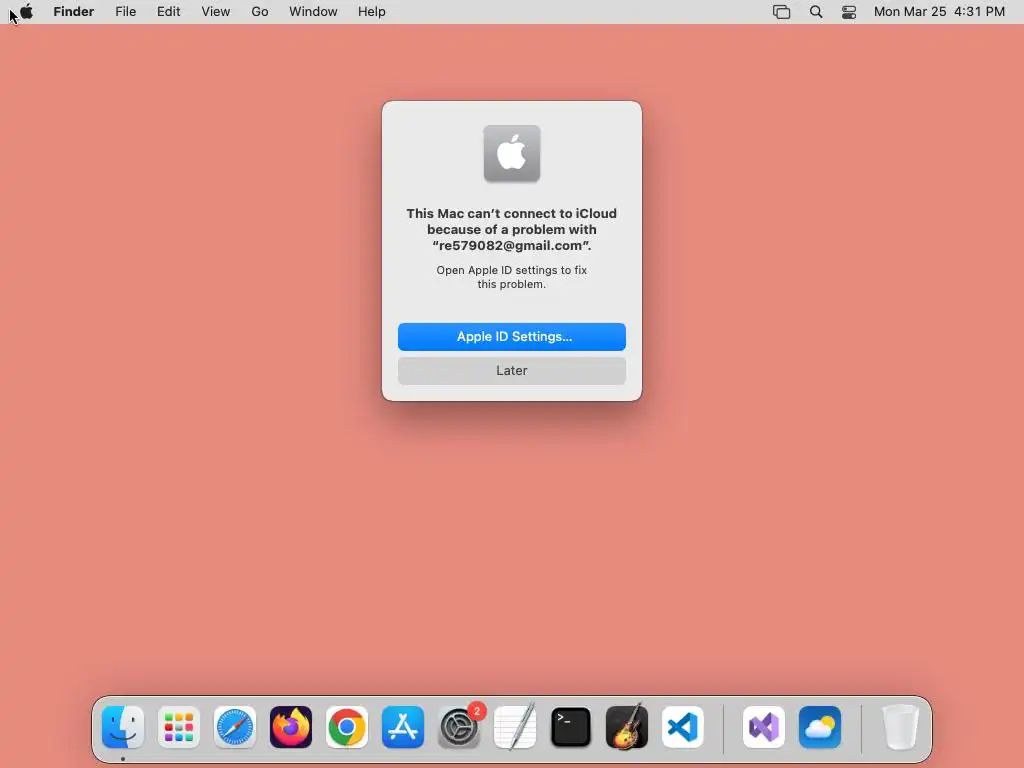Click the iCloud error message heading
This screenshot has height=768, width=1024.
click(x=512, y=229)
